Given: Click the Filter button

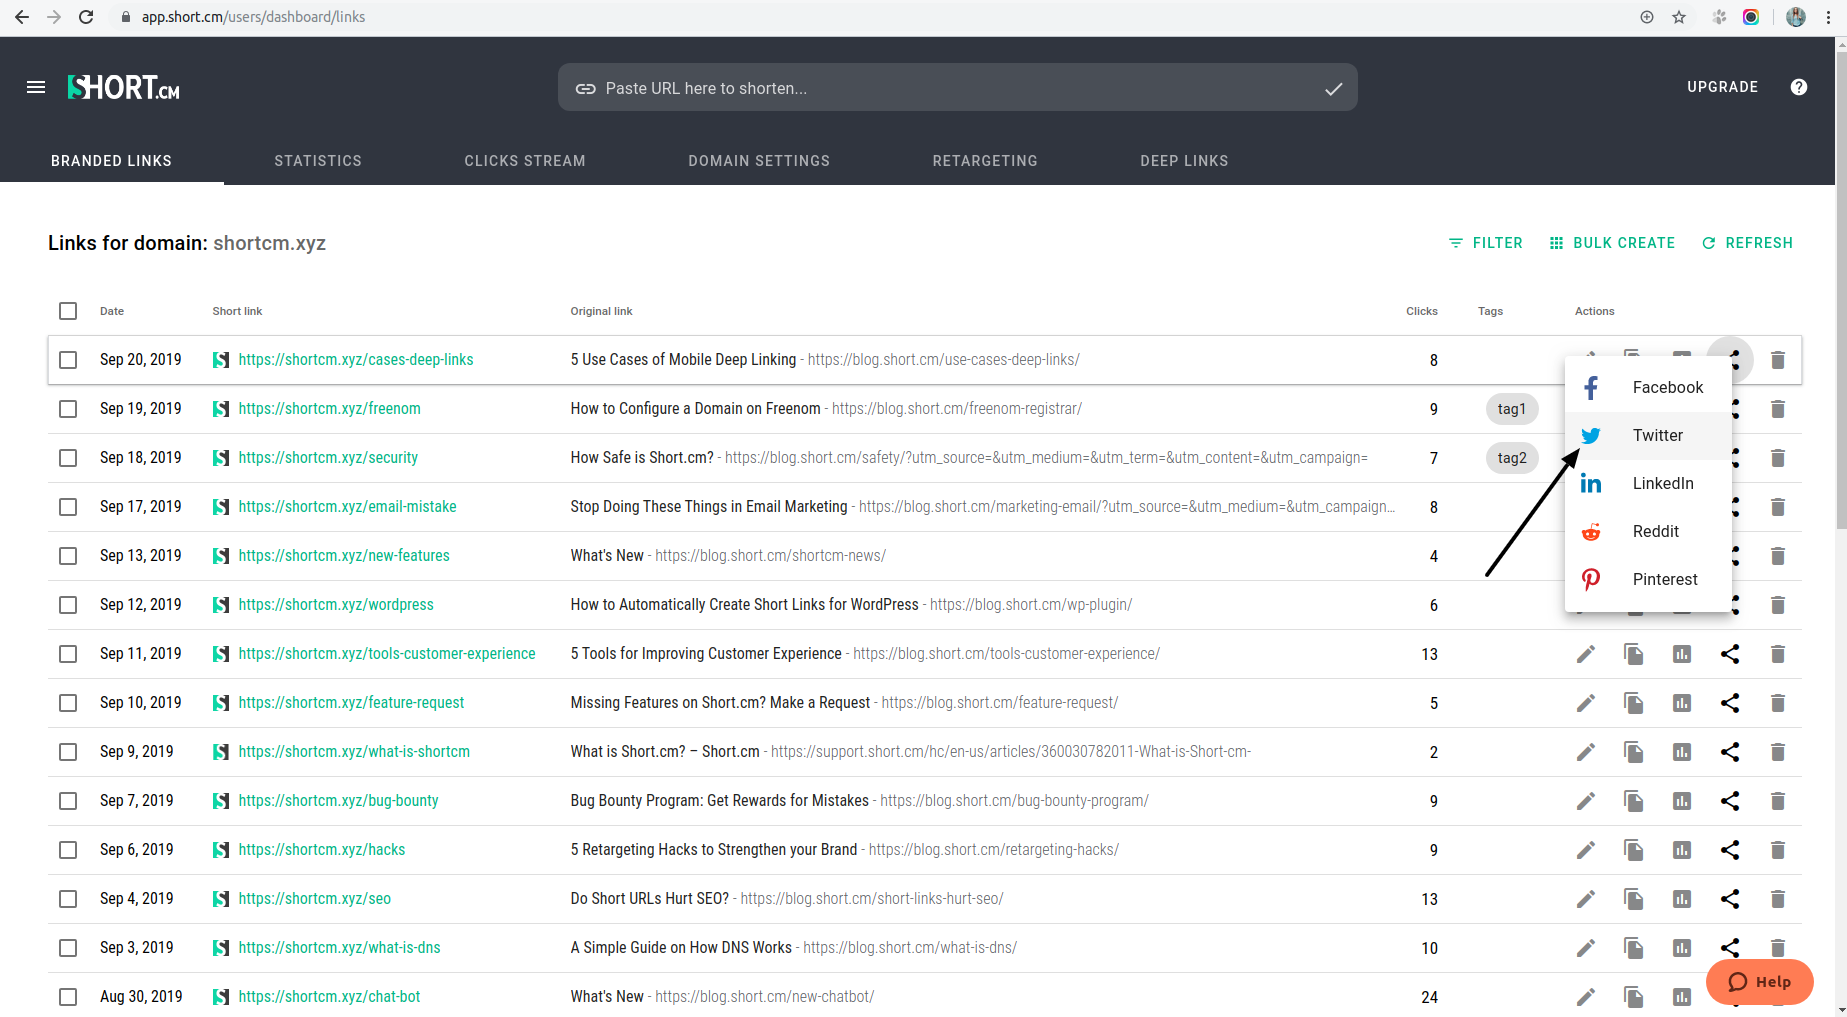Looking at the screenshot, I should point(1486,243).
